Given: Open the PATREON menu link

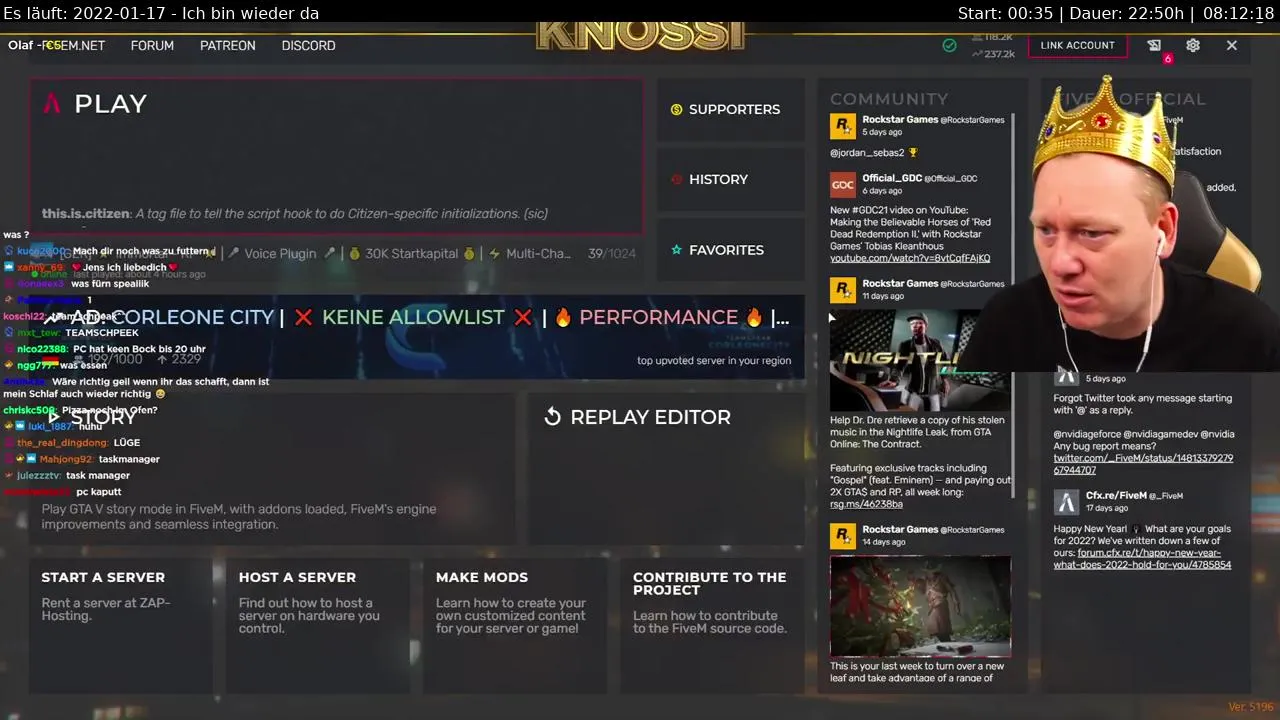Looking at the screenshot, I should click(228, 45).
